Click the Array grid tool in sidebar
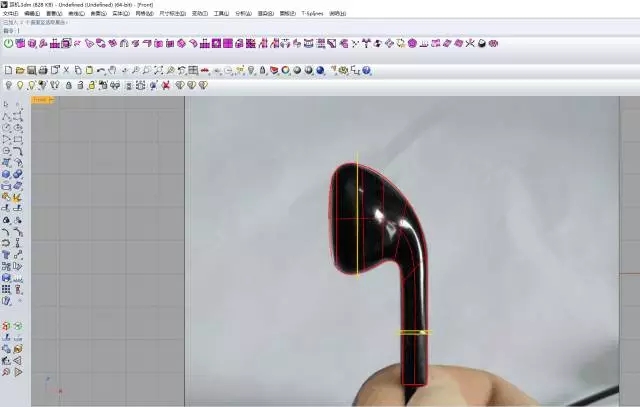 pos(6,289)
